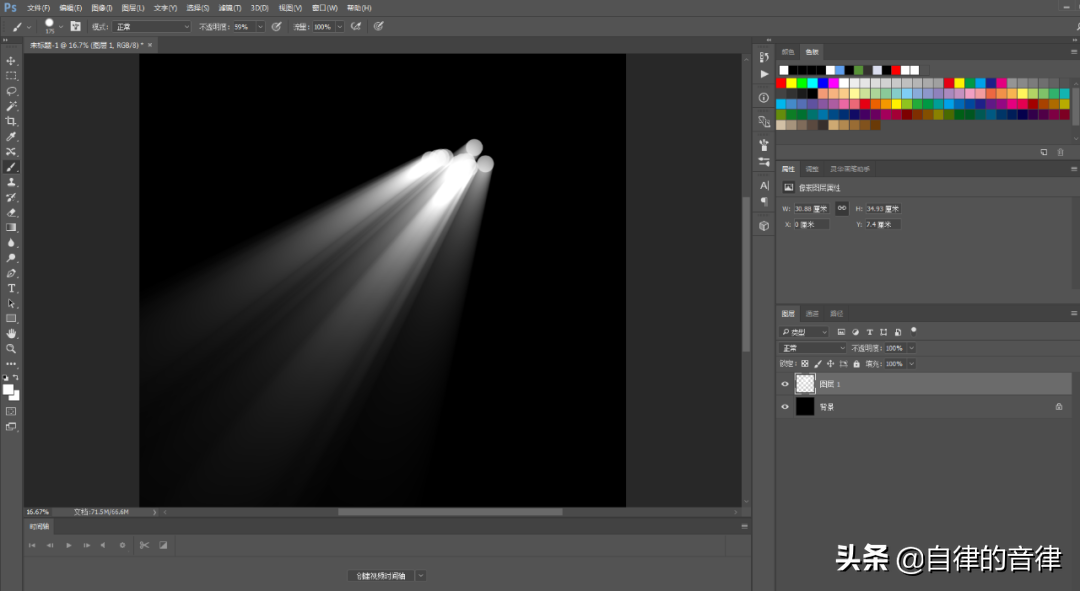Select the Magic Wand tool
Viewport: 1080px width, 591px height.
tap(11, 106)
